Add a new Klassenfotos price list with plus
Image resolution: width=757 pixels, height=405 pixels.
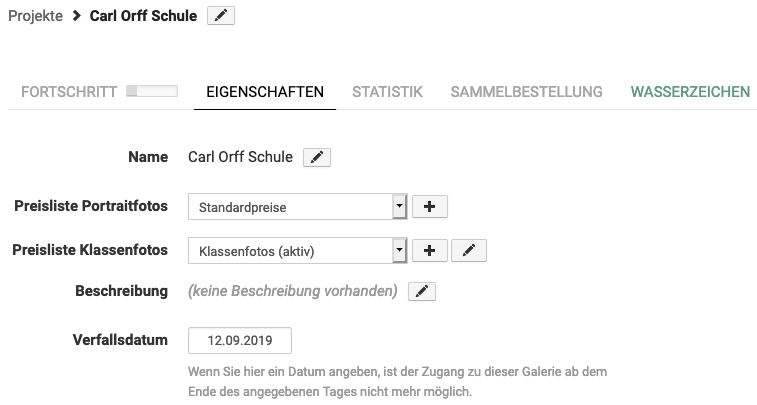[429, 250]
